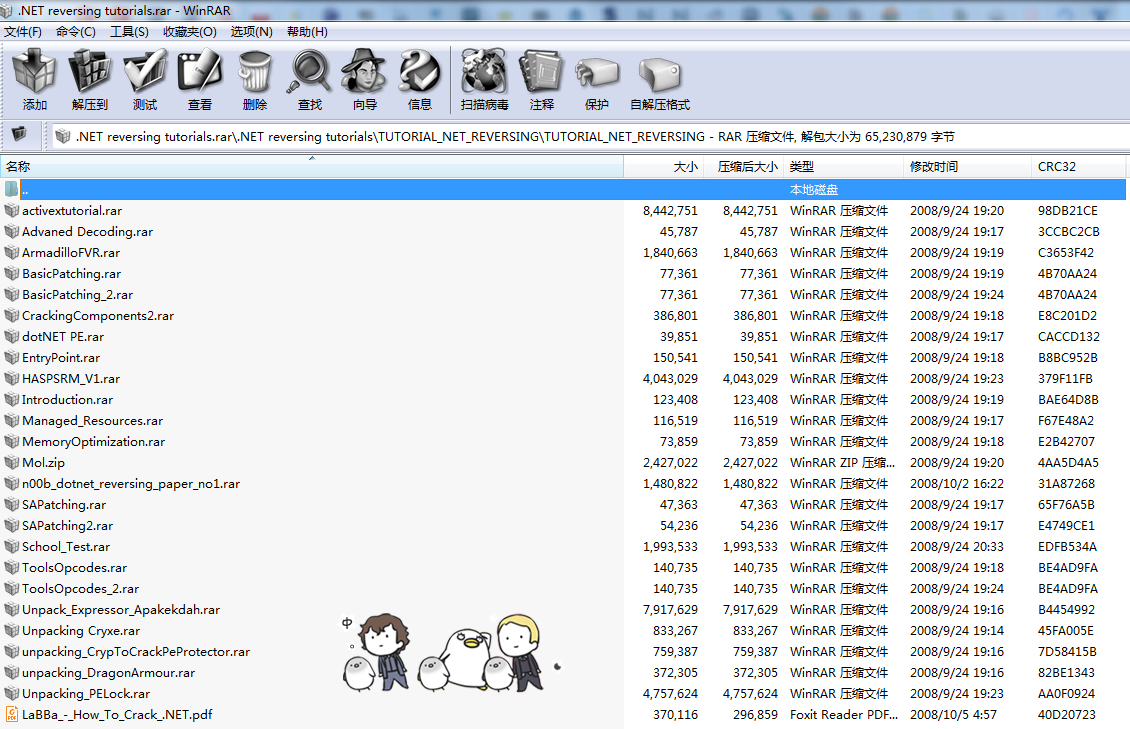This screenshot has width=1130, height=729.
Task: Select the SAPatching2.rar file name
Action: click(x=67, y=525)
